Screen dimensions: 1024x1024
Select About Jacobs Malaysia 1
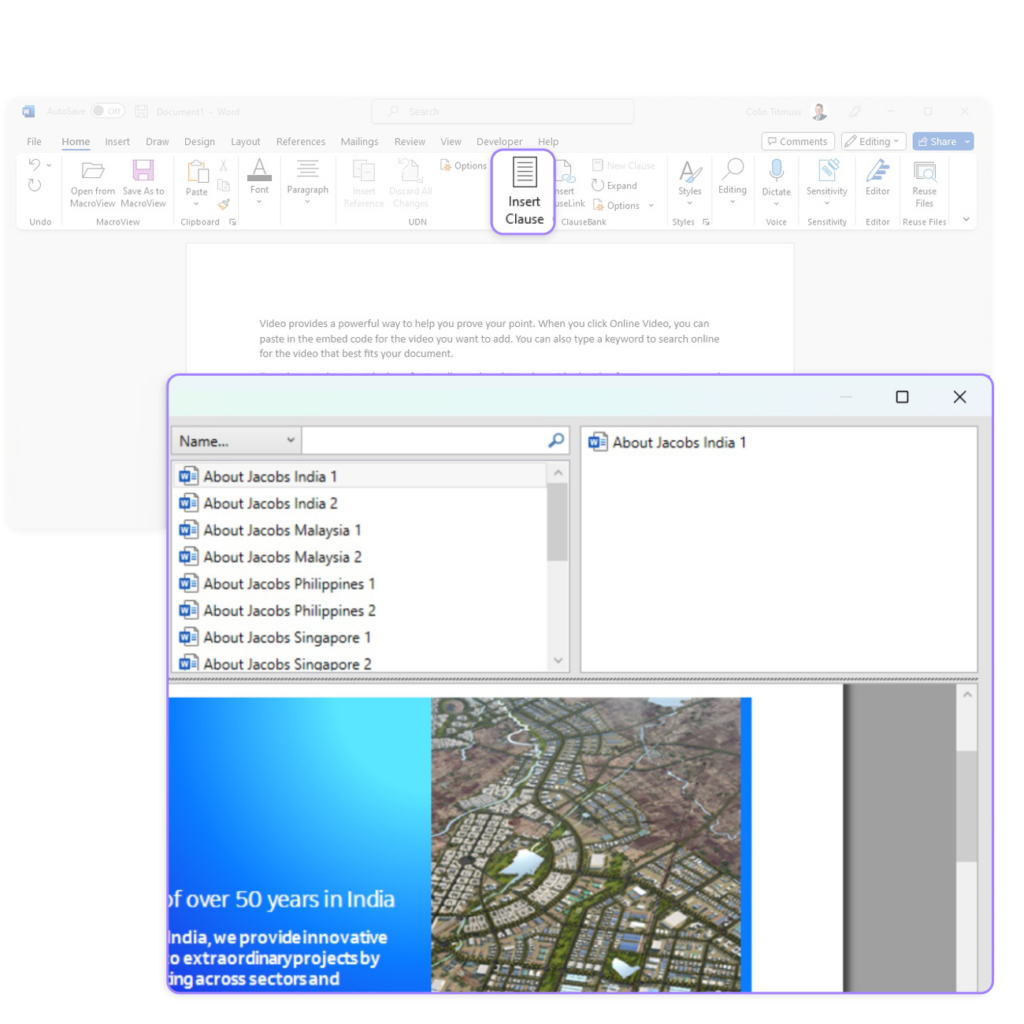360,530
